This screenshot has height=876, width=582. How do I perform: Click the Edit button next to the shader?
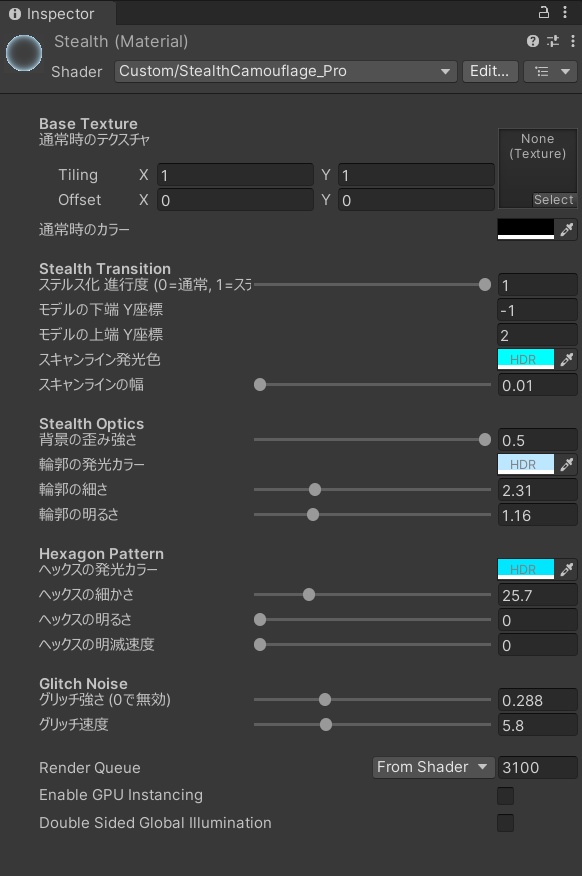tap(489, 72)
